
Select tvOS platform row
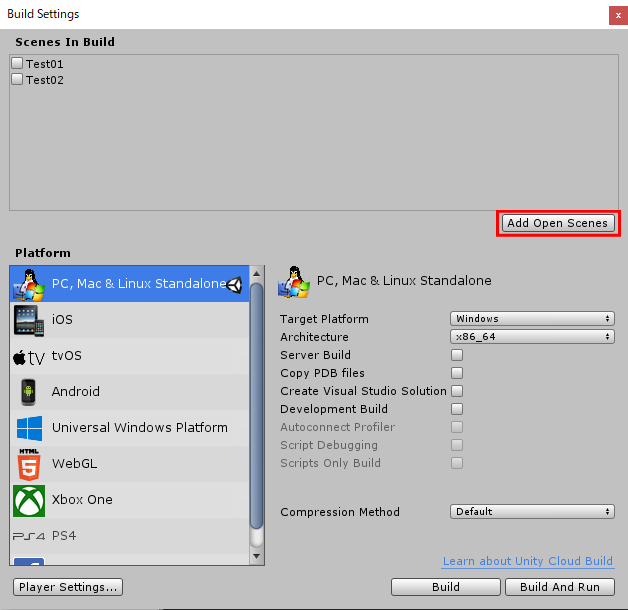[129, 356]
